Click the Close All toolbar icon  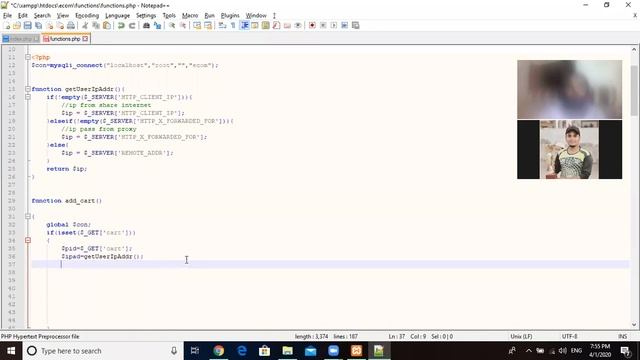pos(60,25)
